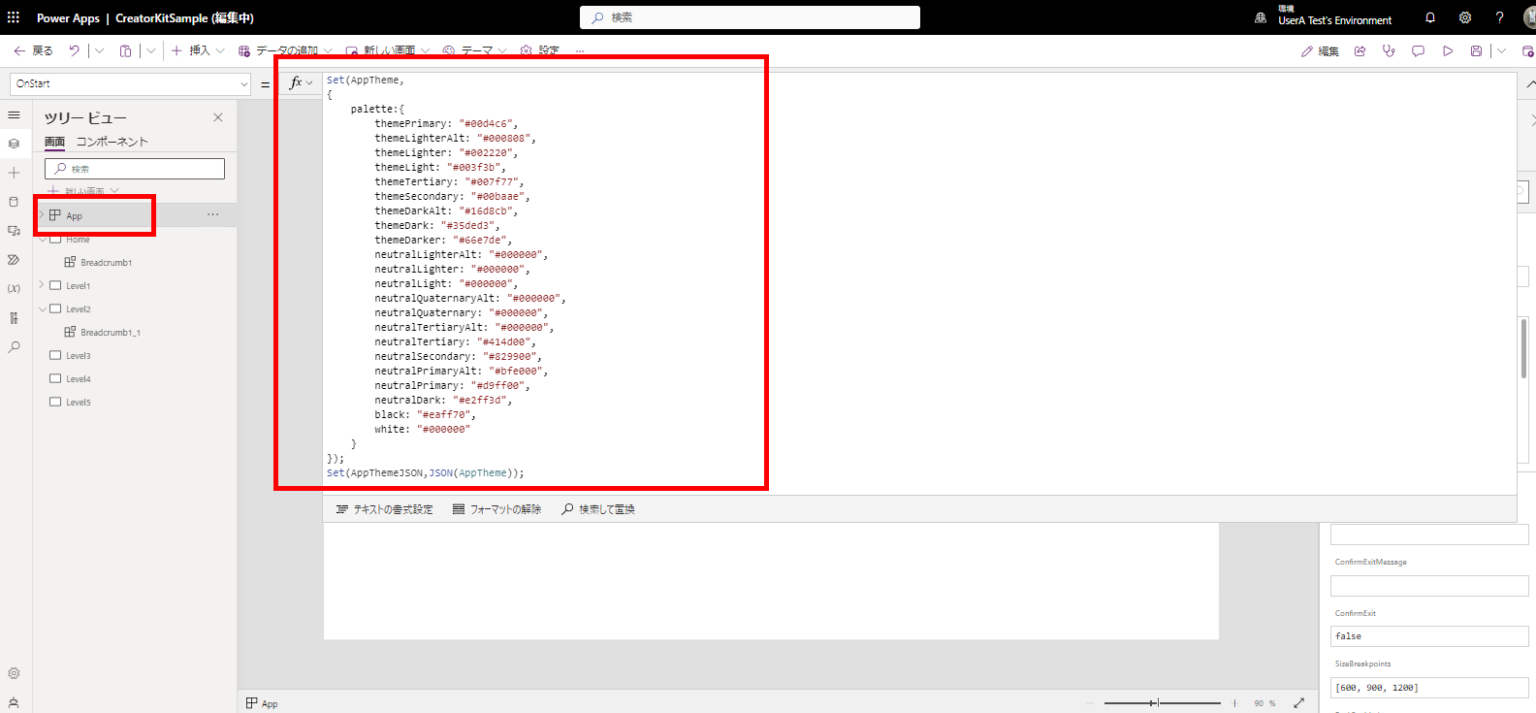Preview the app with the play icon
Image resolution: width=1536 pixels, height=713 pixels.
tap(1448, 50)
